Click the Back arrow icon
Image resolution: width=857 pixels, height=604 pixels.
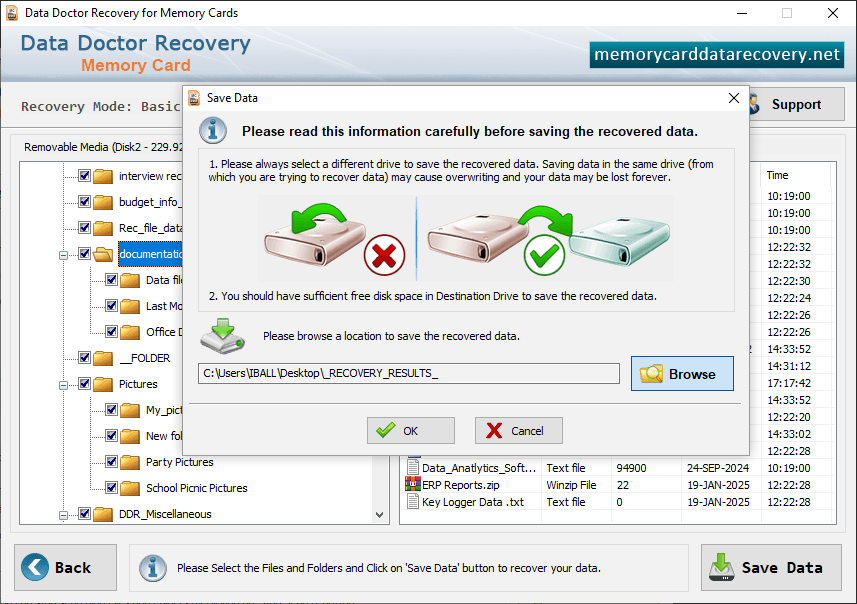coord(35,567)
